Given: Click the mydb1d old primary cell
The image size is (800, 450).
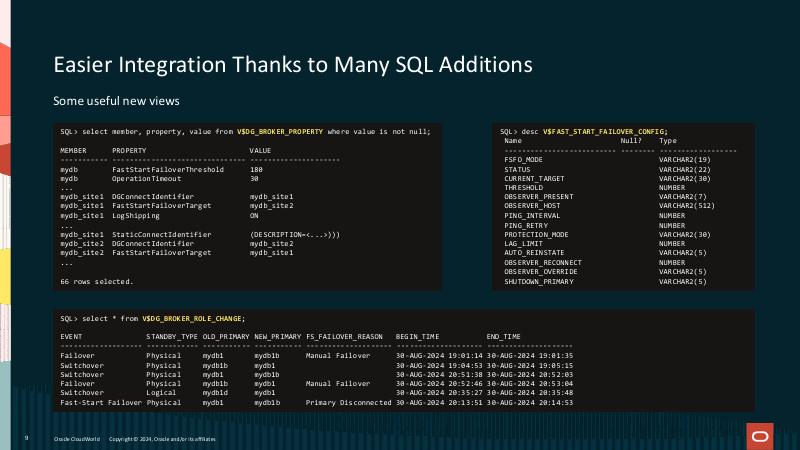Looking at the screenshot, I should [x=215, y=393].
